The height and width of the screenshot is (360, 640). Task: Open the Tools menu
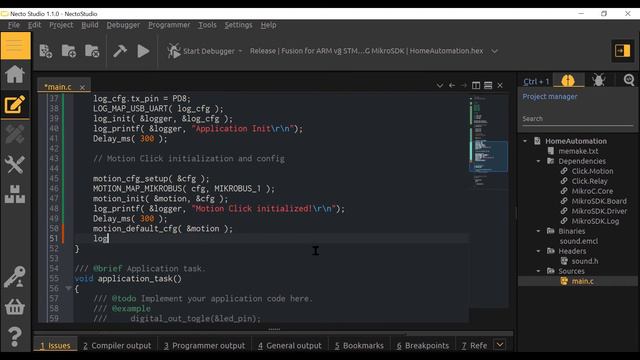[x=207, y=25]
